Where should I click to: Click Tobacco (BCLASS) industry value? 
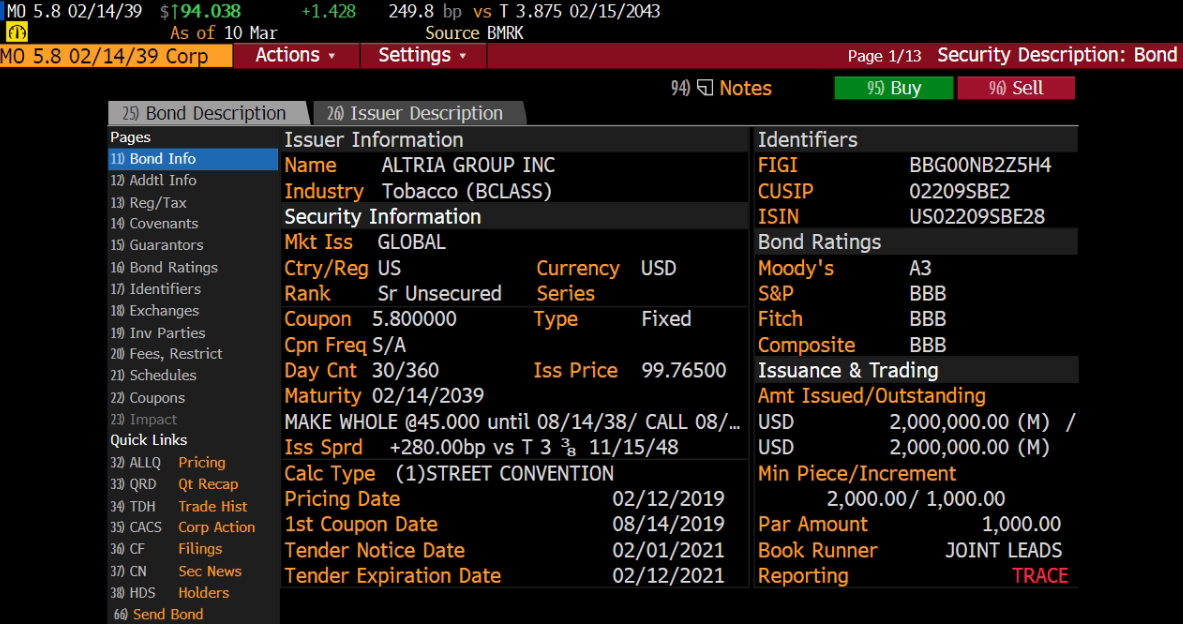click(466, 192)
